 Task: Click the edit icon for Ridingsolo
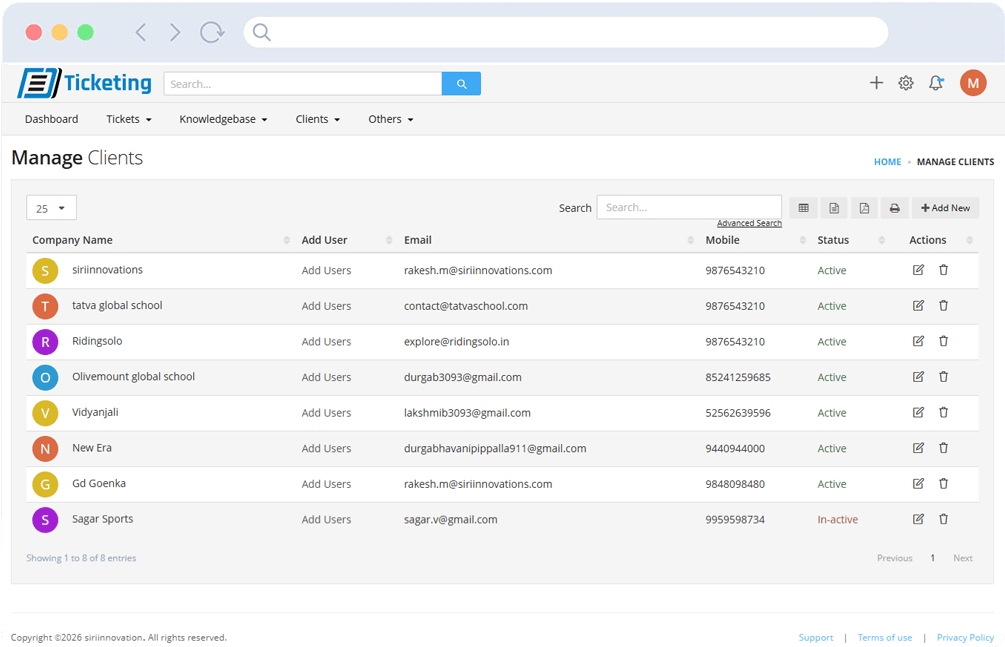click(918, 341)
